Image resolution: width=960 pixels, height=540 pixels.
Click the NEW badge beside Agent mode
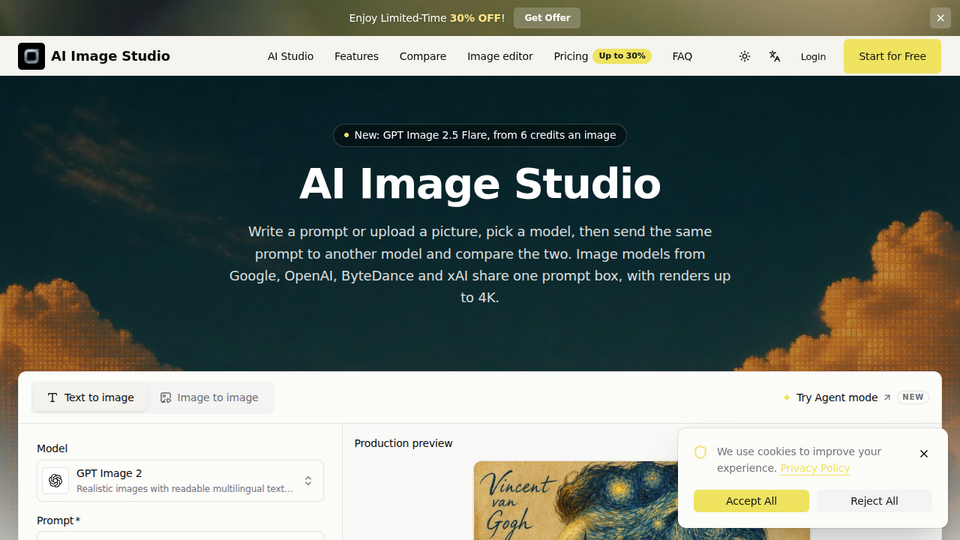pos(912,397)
